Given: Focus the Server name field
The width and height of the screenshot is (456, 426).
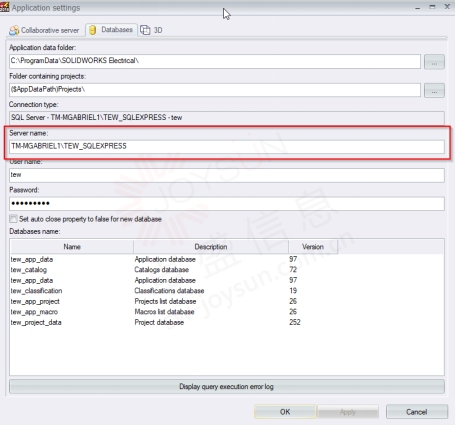Looking at the screenshot, I should pos(227,146).
